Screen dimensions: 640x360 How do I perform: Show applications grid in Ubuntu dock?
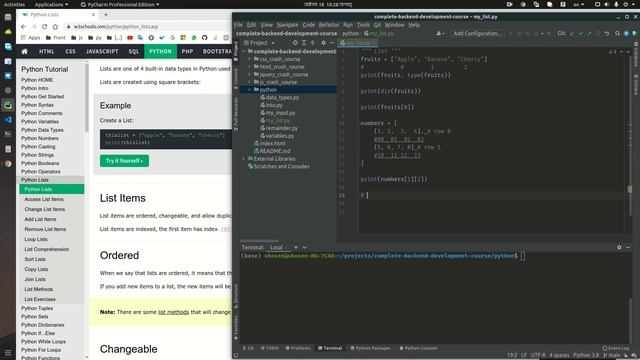tap(8, 353)
